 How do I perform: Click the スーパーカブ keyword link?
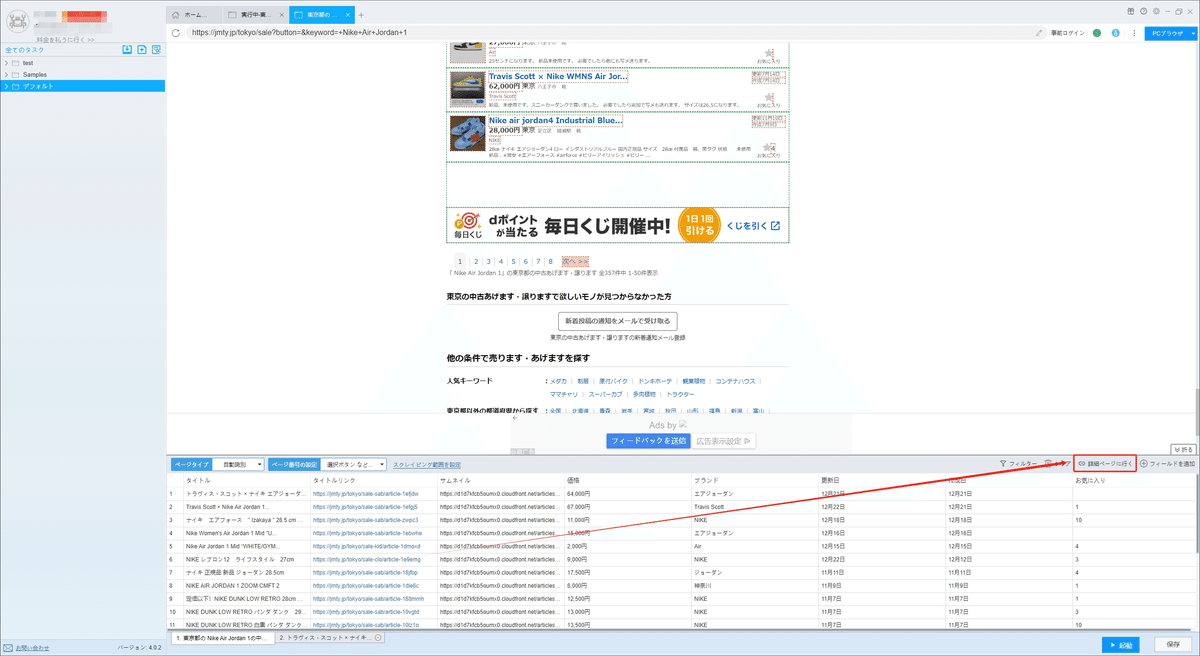coord(605,394)
